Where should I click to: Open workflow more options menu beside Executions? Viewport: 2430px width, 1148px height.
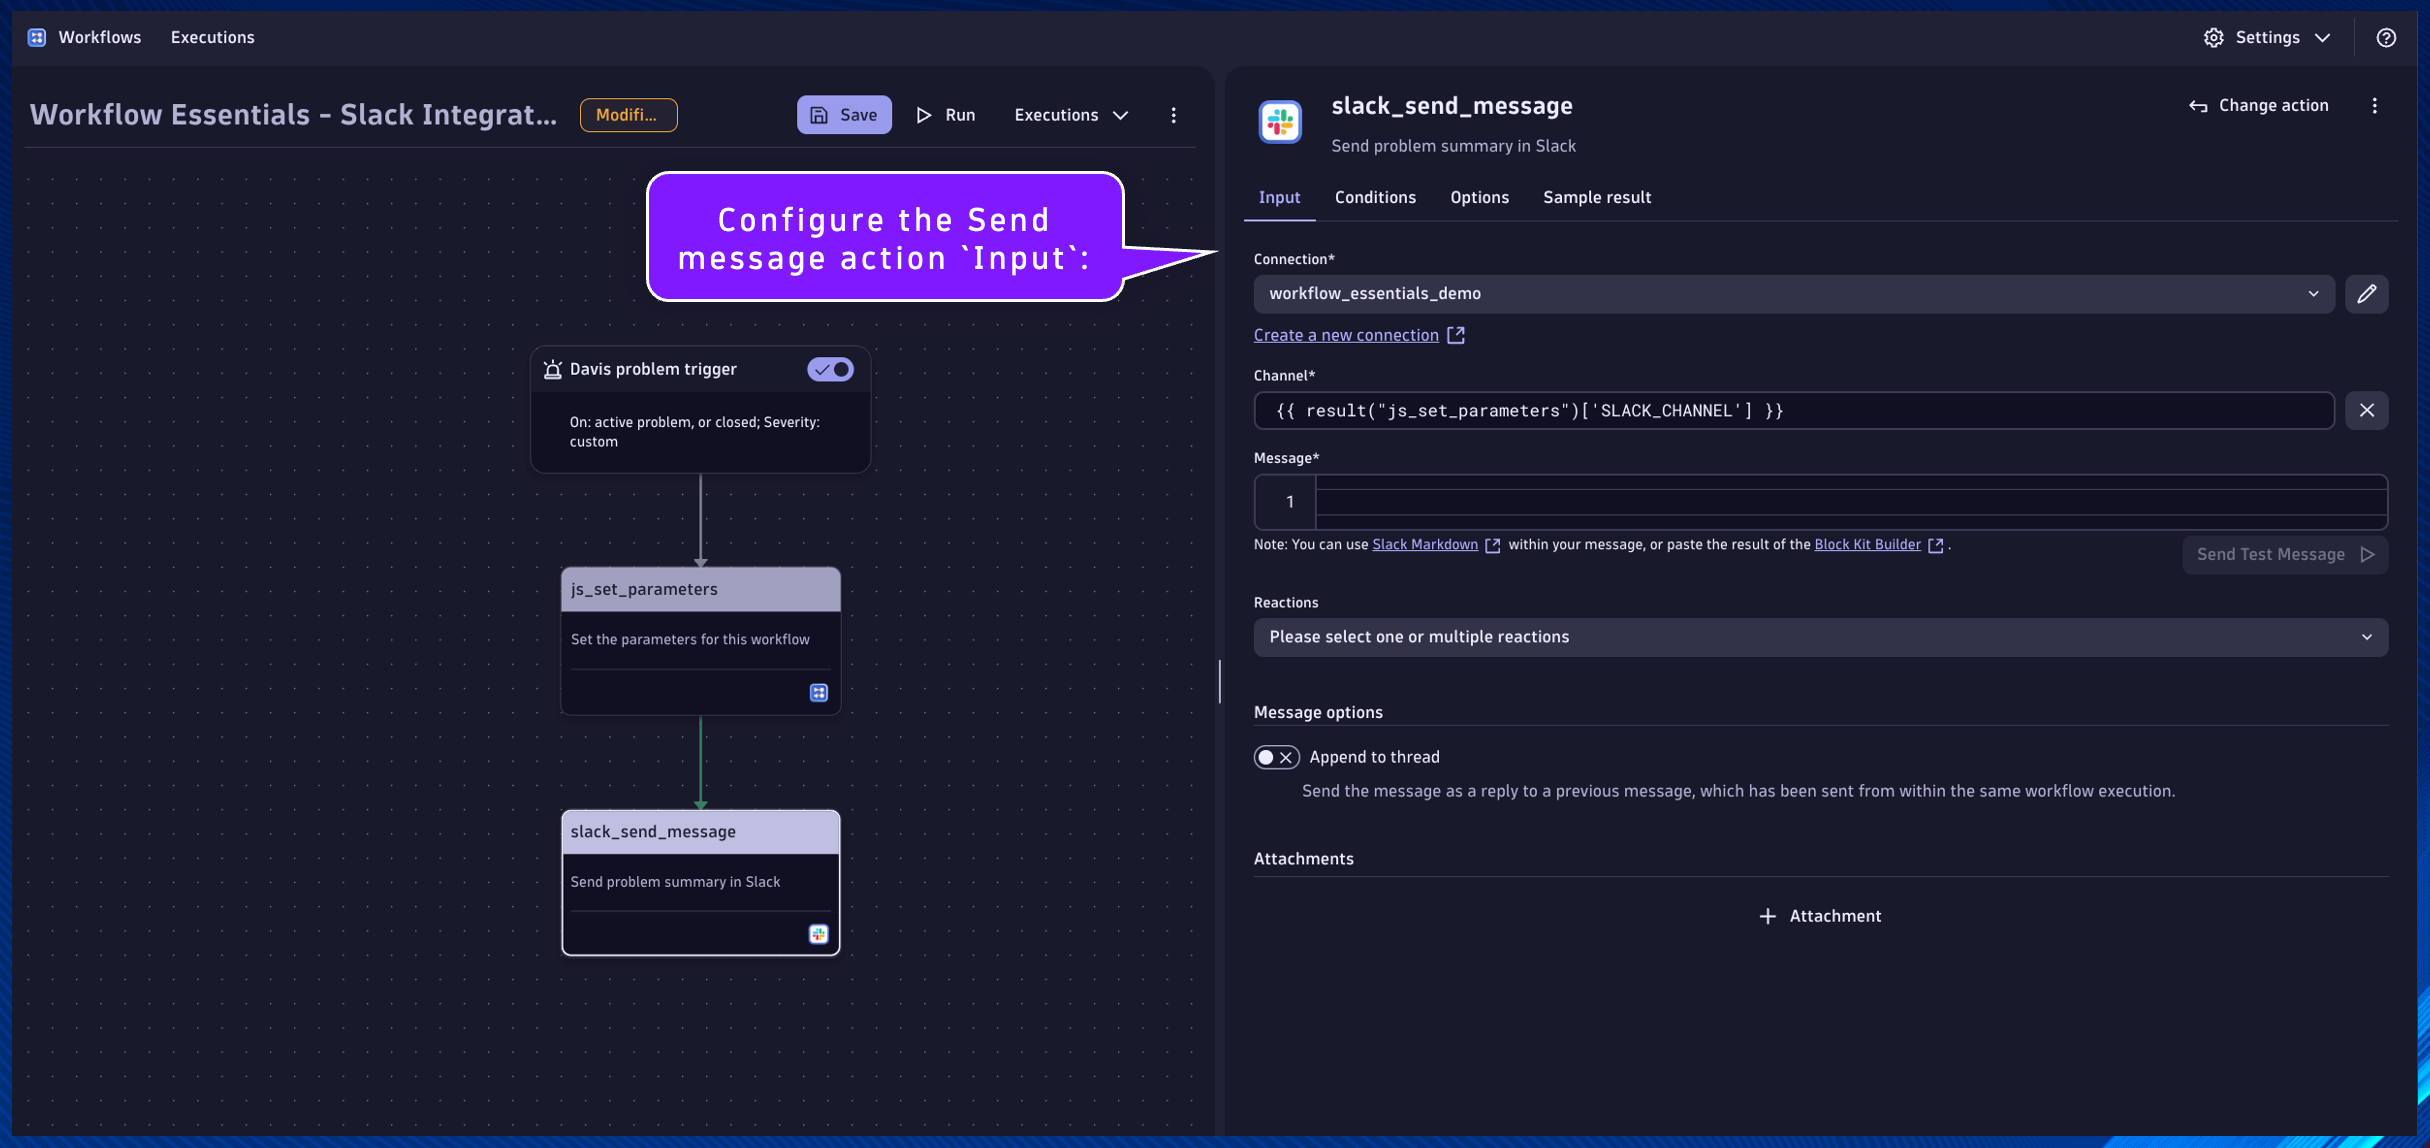click(1173, 115)
